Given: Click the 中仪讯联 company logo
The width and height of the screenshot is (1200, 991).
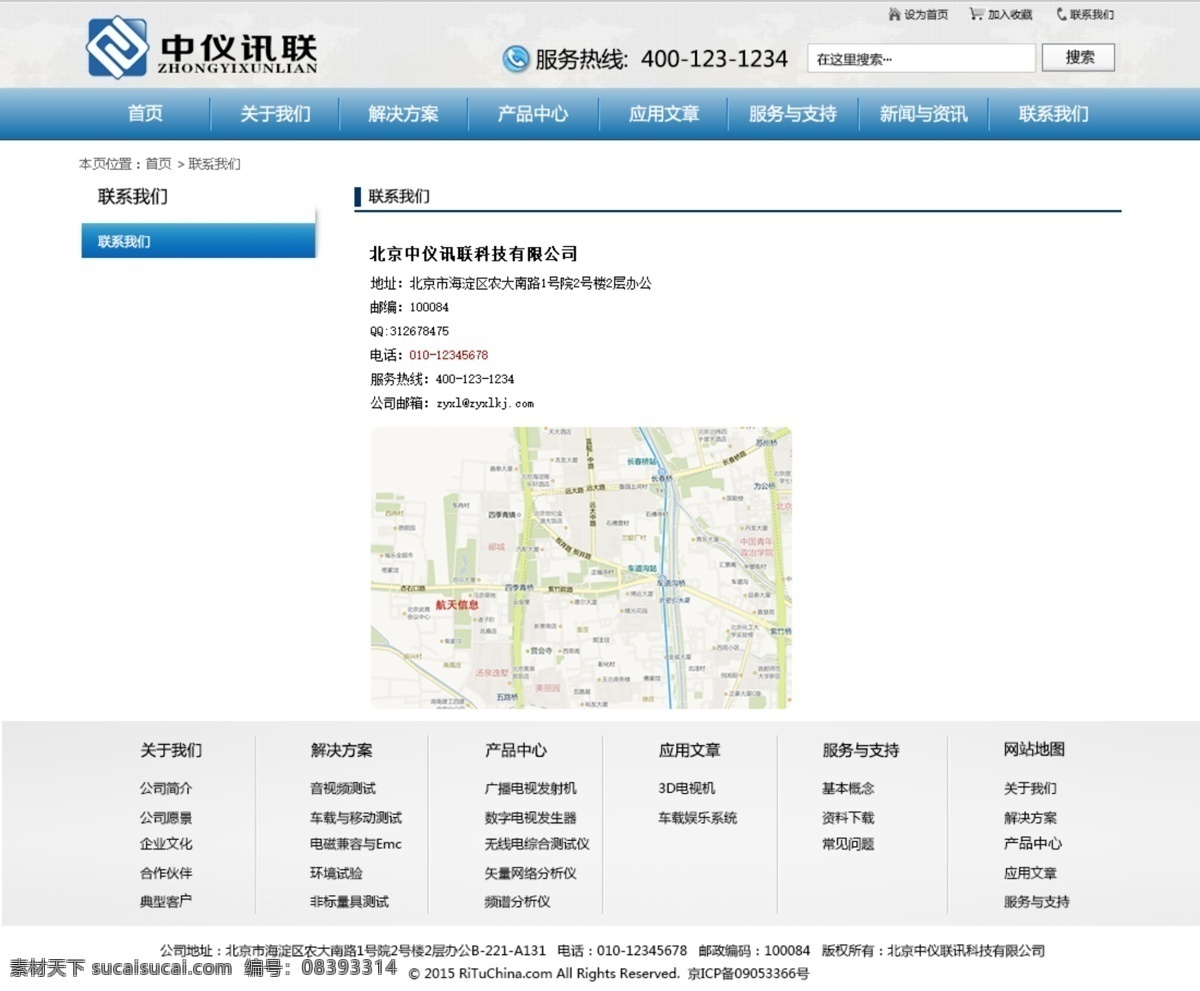Looking at the screenshot, I should [x=202, y=47].
